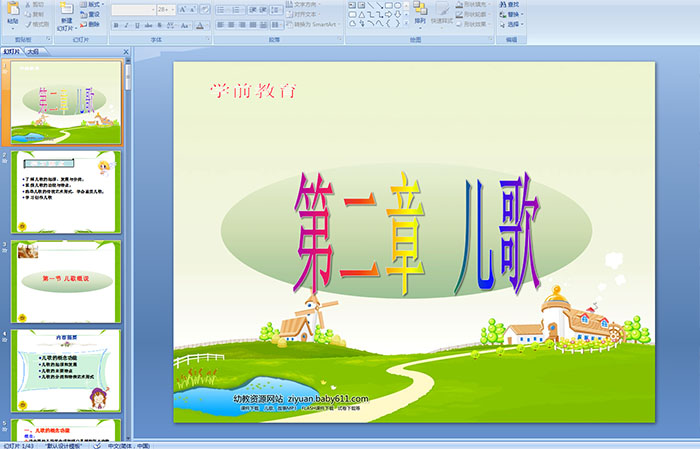This screenshot has width=700, height=449.
Task: Select slide 2 thumbnail with bullet list
Action: click(66, 192)
